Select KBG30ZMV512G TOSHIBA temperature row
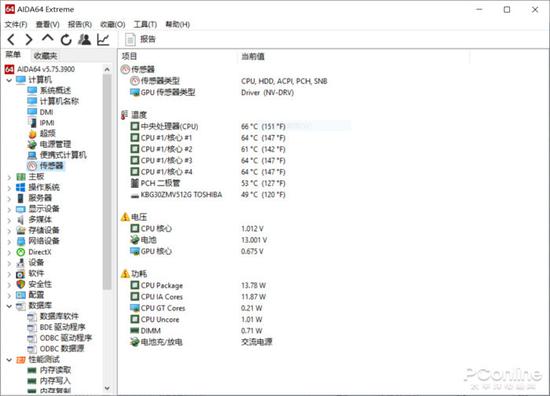The width and height of the screenshot is (550, 396). 208,195
